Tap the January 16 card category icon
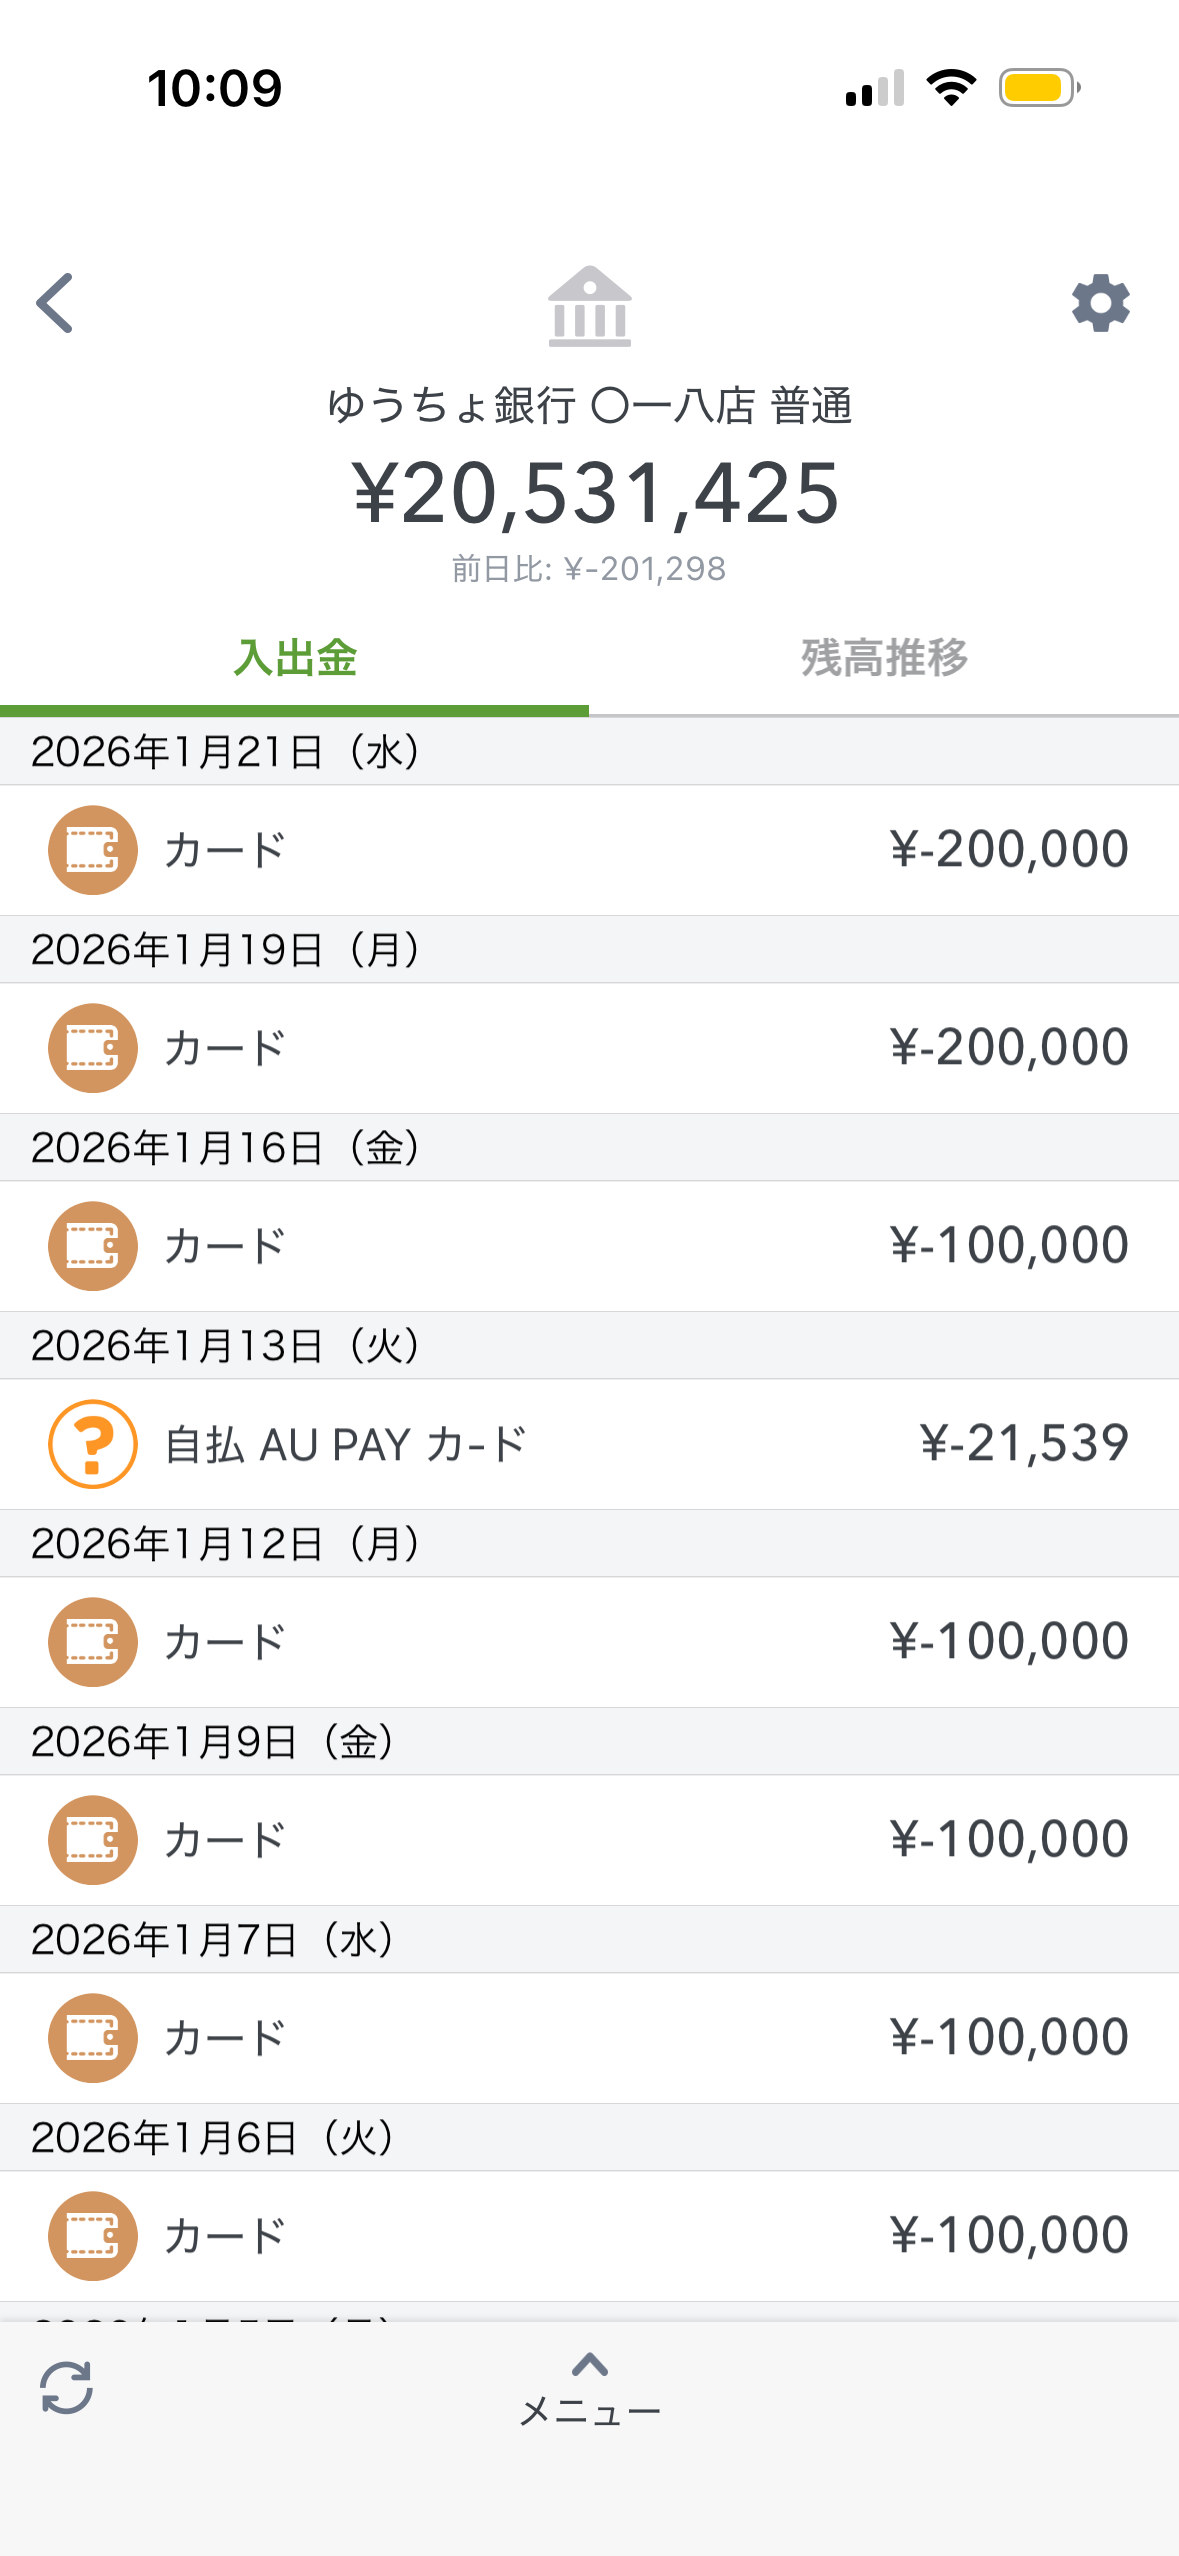The height and width of the screenshot is (2556, 1179). pos(93,1246)
